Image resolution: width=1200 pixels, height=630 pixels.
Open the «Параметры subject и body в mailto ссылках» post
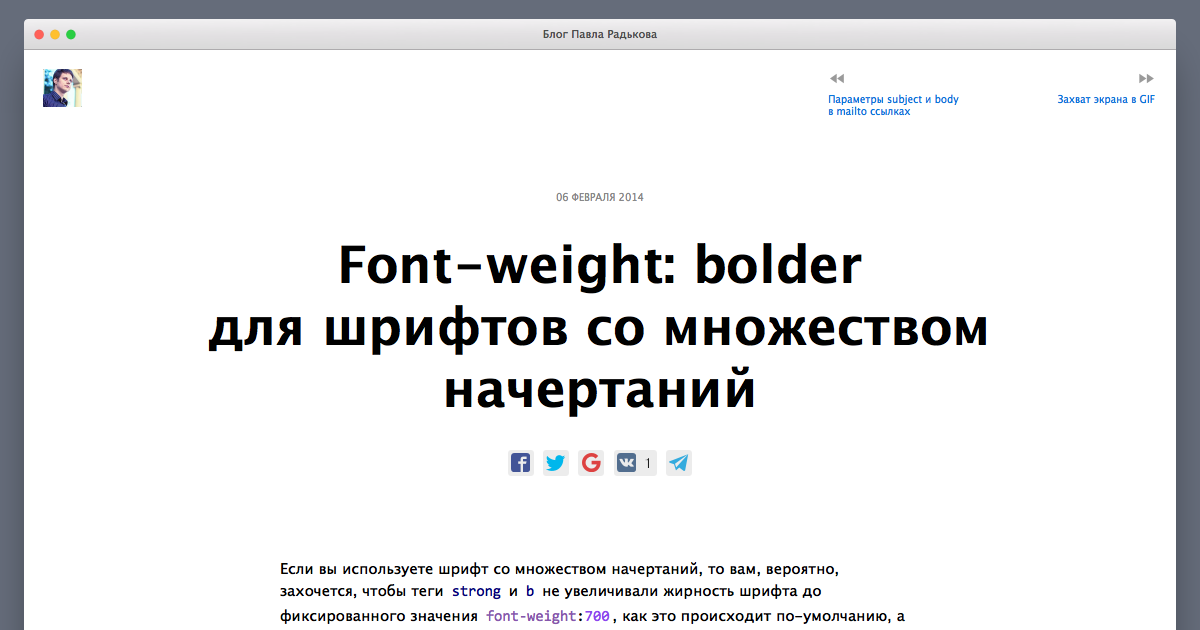(893, 105)
